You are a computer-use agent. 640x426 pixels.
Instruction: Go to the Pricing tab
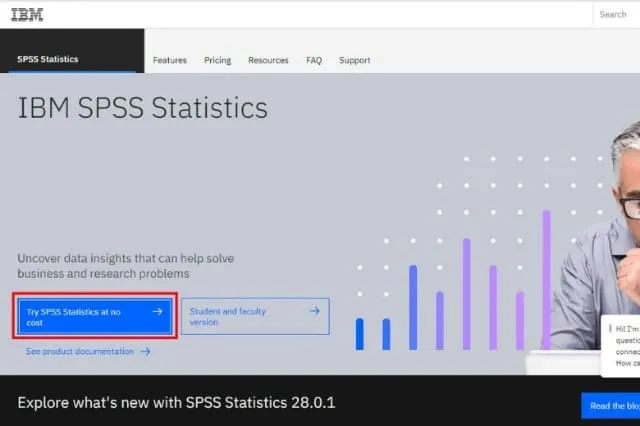(x=218, y=60)
